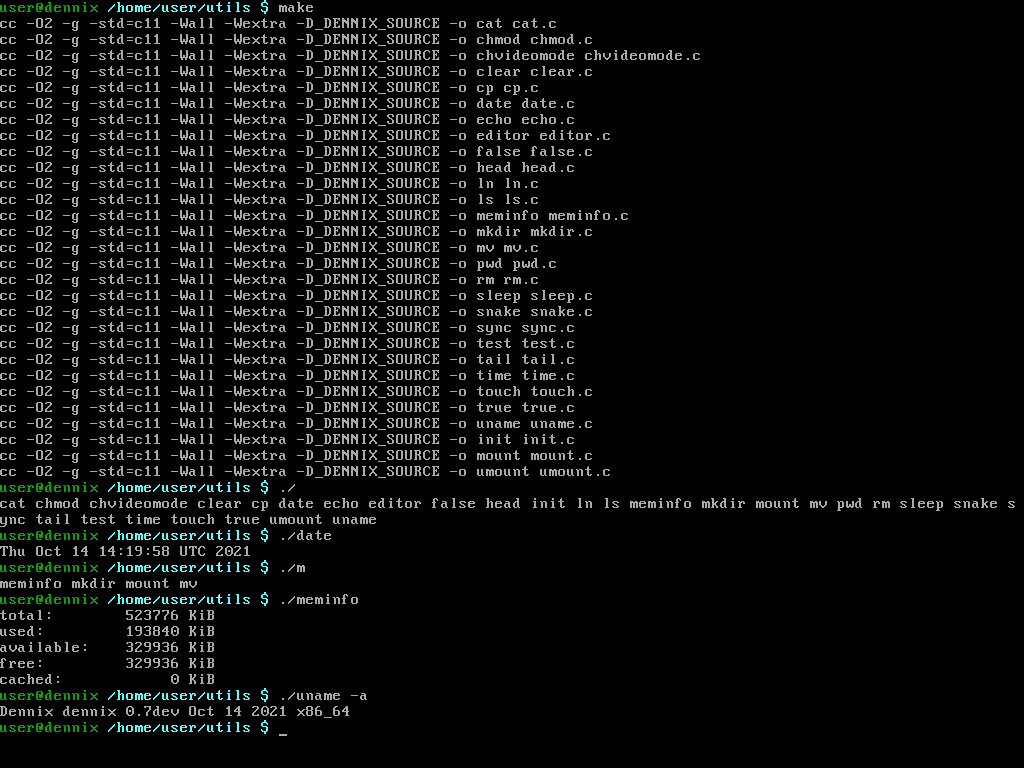Click 'false.c' in compile output
This screenshot has height=768, width=1024.
coord(561,152)
